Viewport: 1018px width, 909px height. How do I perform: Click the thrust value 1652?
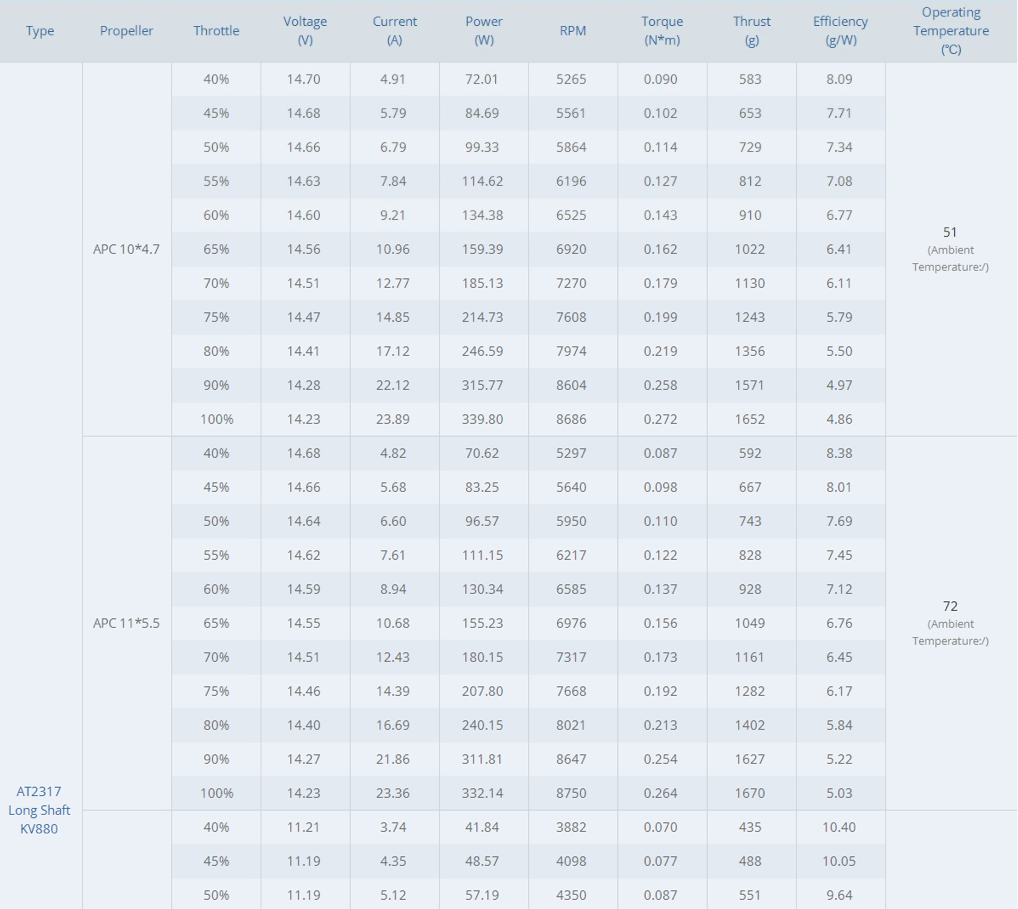[750, 419]
